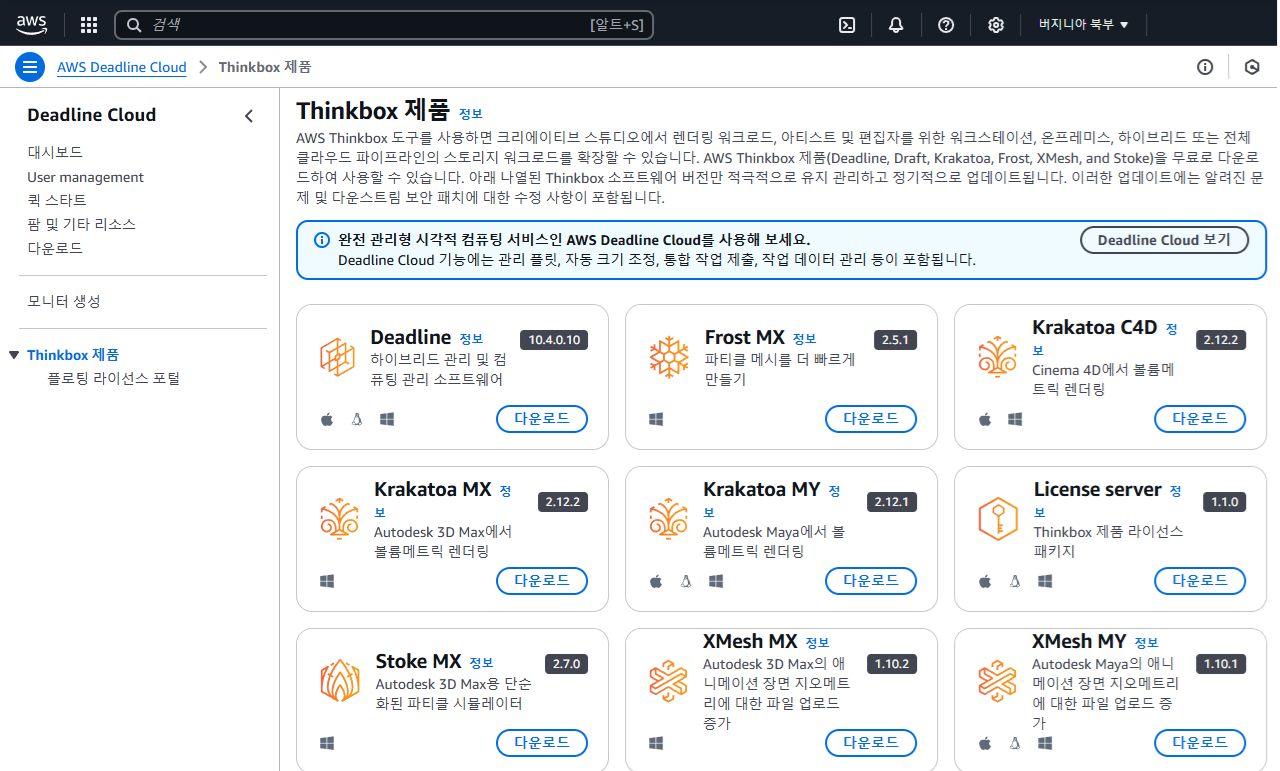Click the Apple icon on Krakatoa C4D card
The image size is (1280, 771).
click(x=985, y=419)
